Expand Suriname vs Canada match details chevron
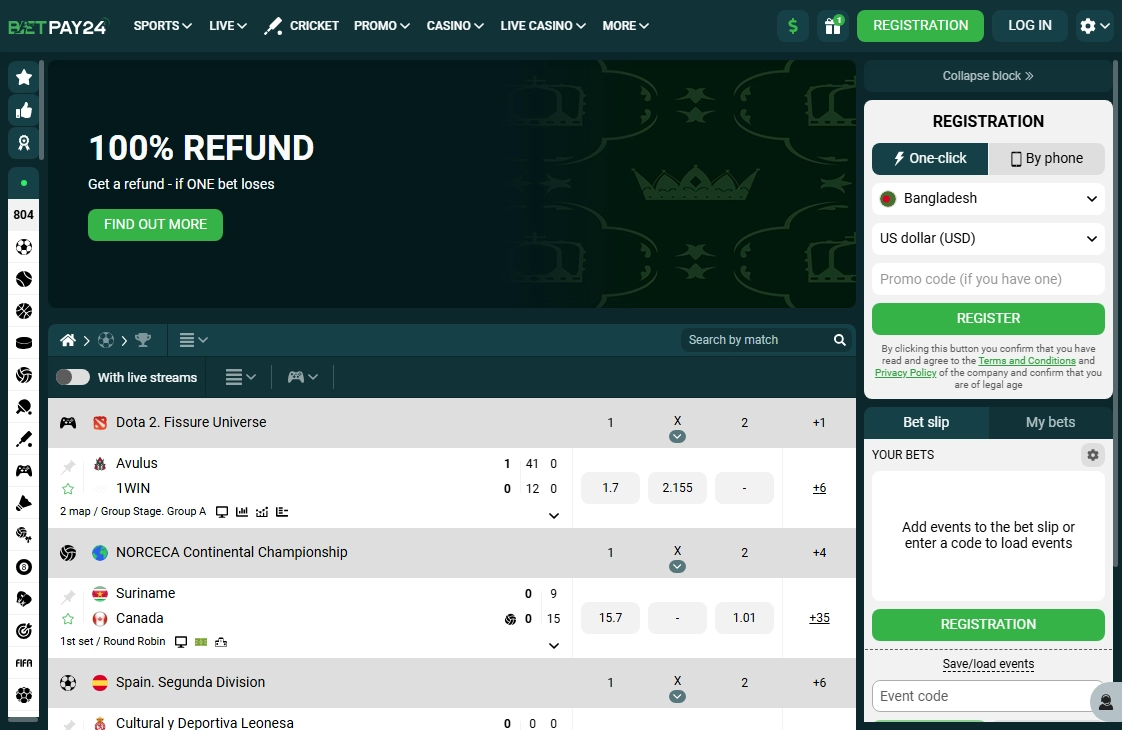This screenshot has height=730, width=1122. [x=554, y=646]
